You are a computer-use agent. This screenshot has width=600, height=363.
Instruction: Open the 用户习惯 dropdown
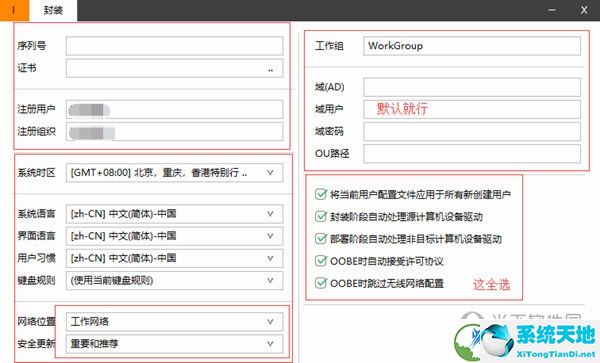tap(174, 258)
